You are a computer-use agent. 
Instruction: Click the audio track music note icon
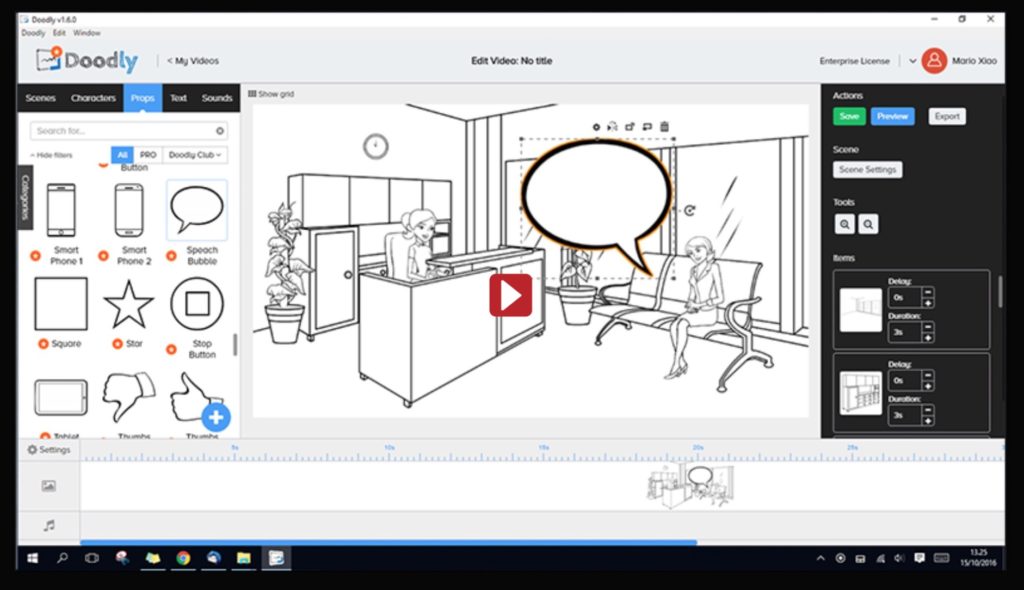pyautogui.click(x=49, y=525)
